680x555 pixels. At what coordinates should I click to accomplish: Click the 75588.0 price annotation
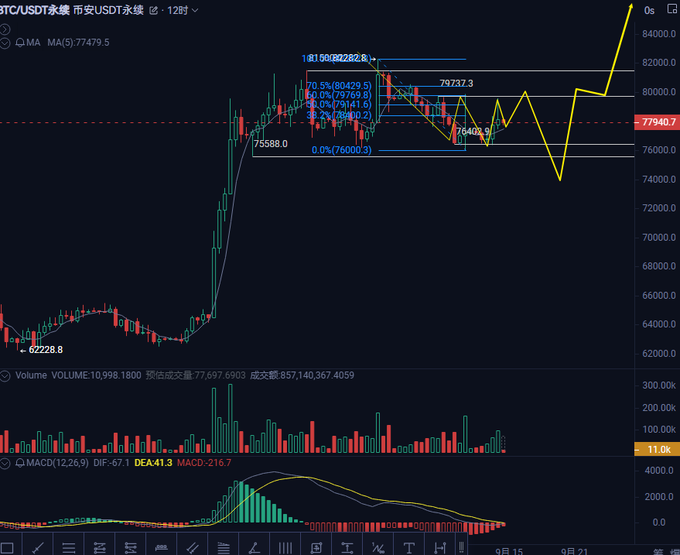[271, 144]
